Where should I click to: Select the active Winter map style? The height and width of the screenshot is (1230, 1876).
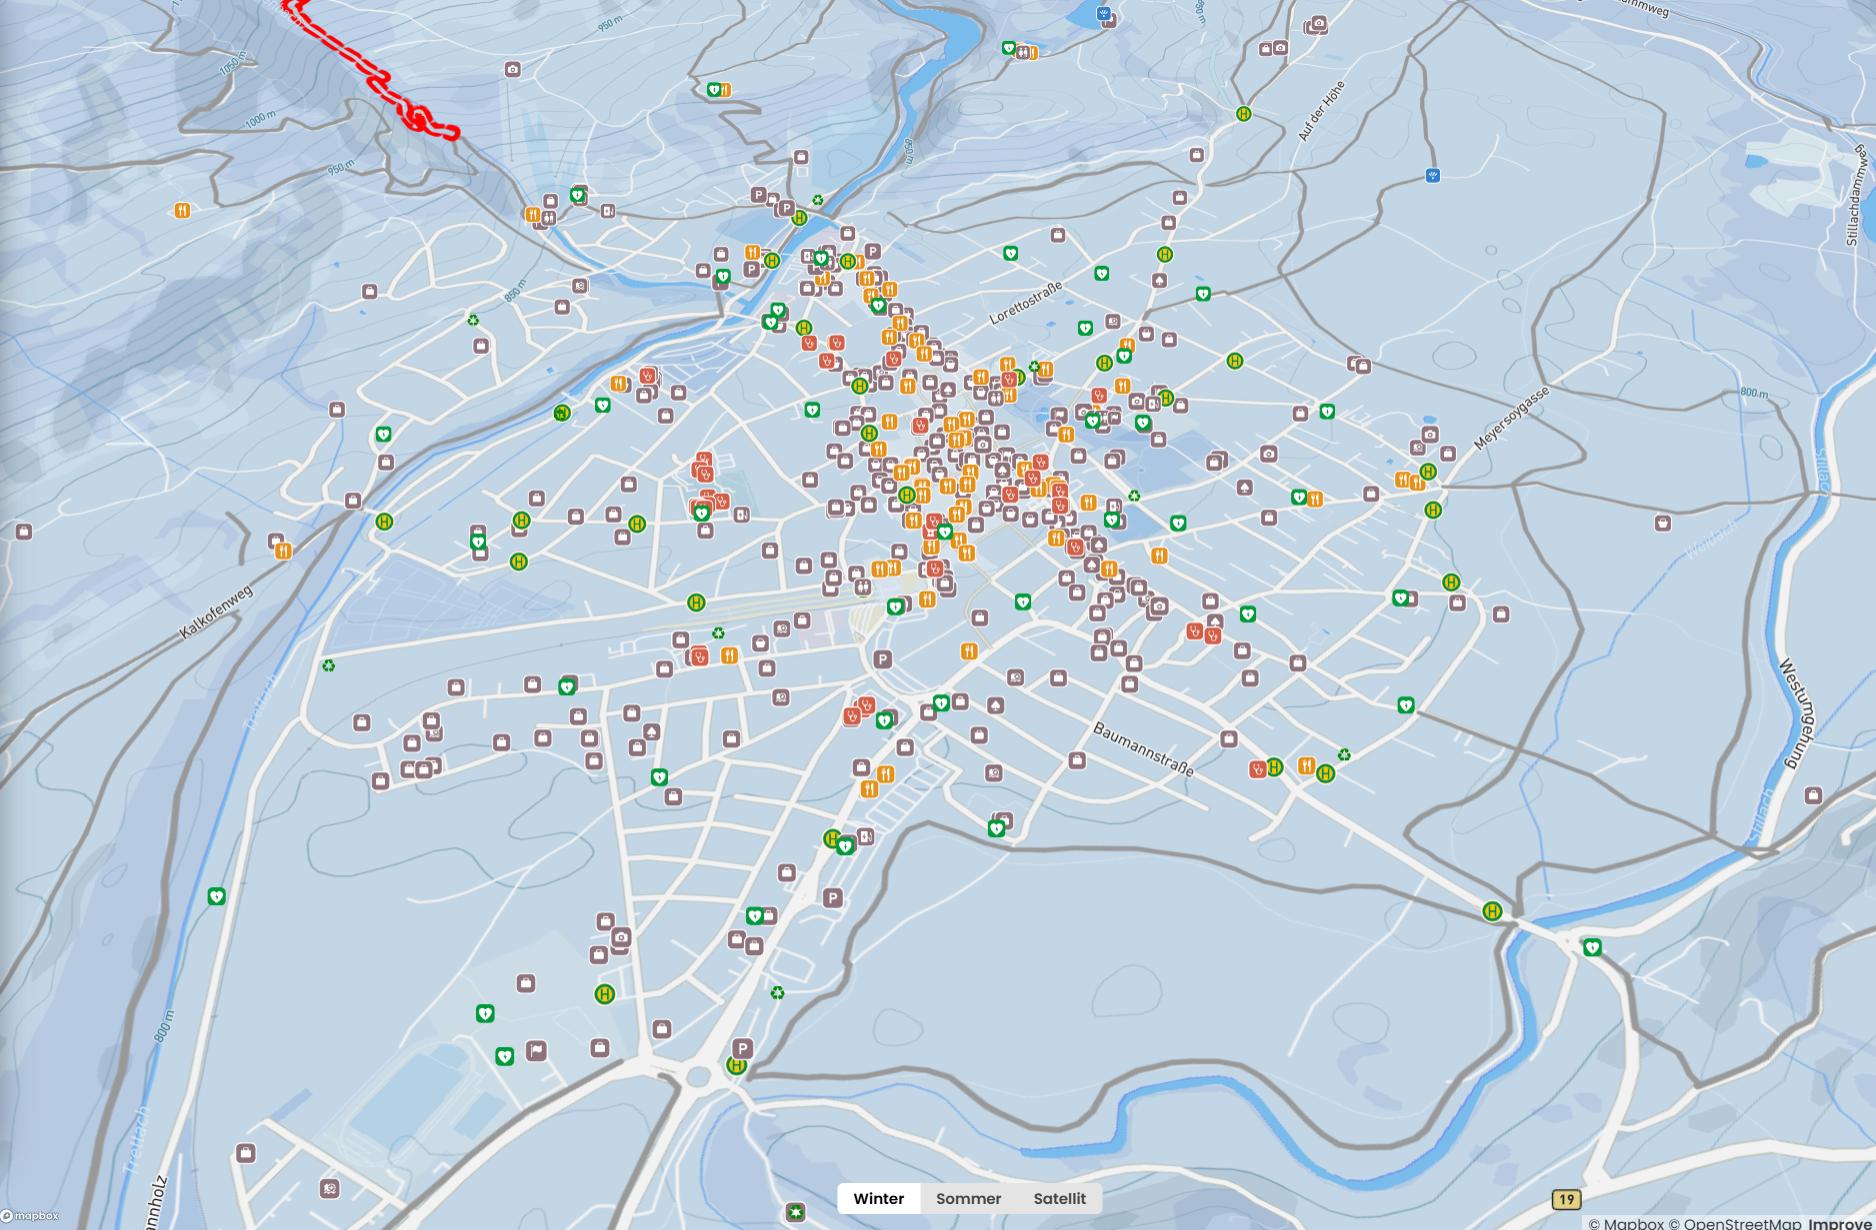coord(878,1198)
